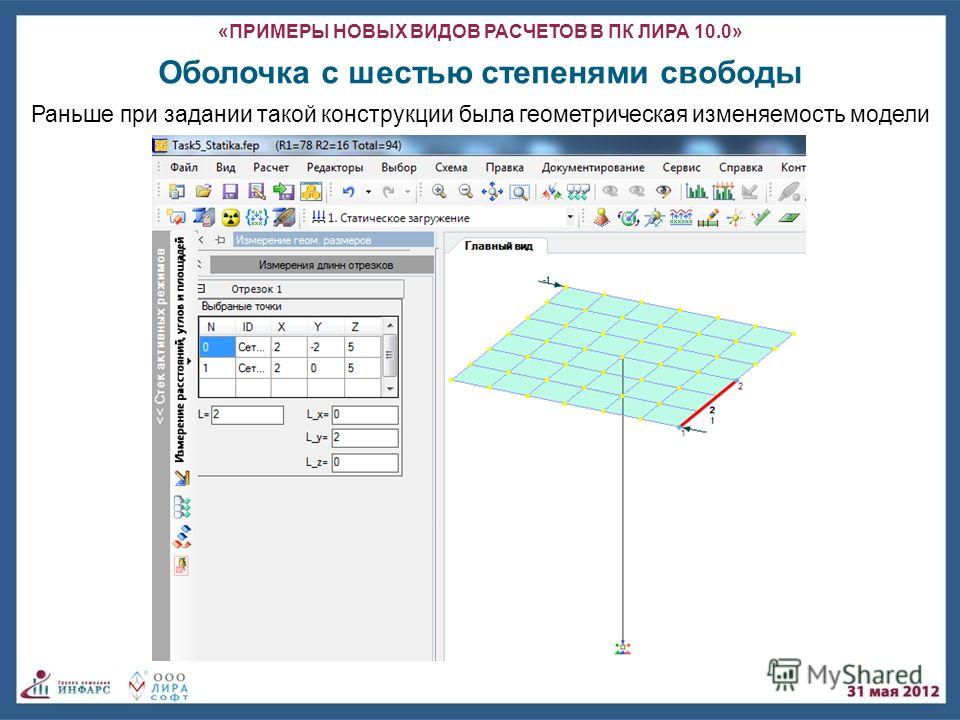Viewport: 960px width, 720px height.
Task: Click the green checkmarks filter icon
Action: pyautogui.click(x=578, y=192)
